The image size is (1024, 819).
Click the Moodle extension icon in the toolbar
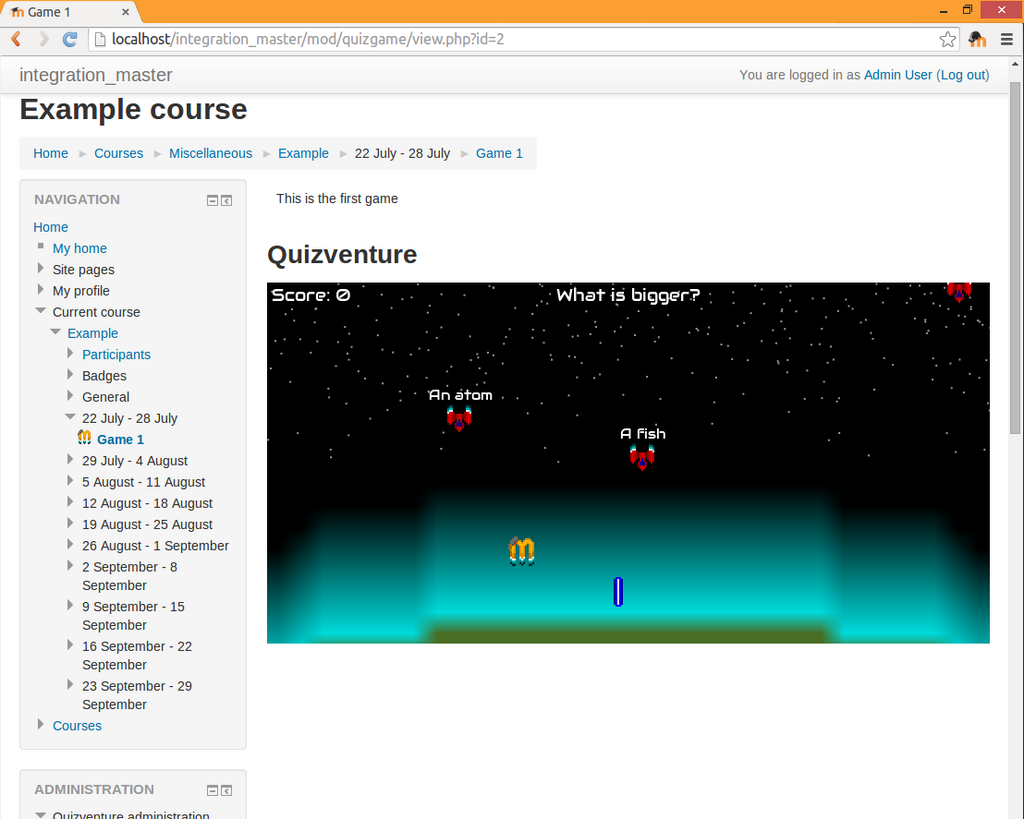(x=977, y=39)
